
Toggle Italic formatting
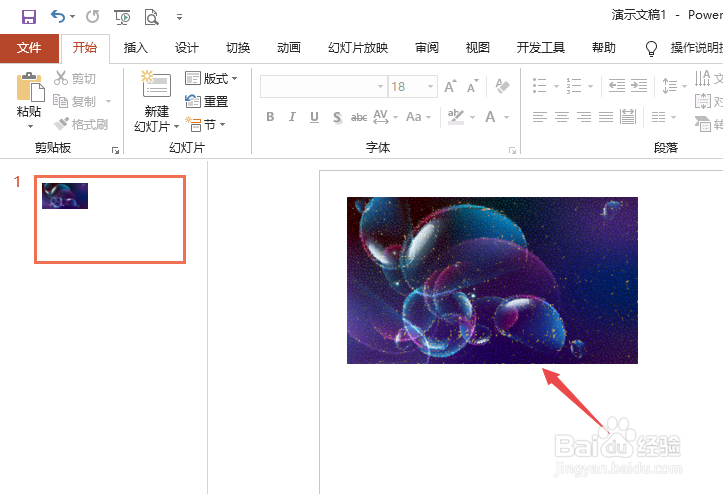(292, 117)
